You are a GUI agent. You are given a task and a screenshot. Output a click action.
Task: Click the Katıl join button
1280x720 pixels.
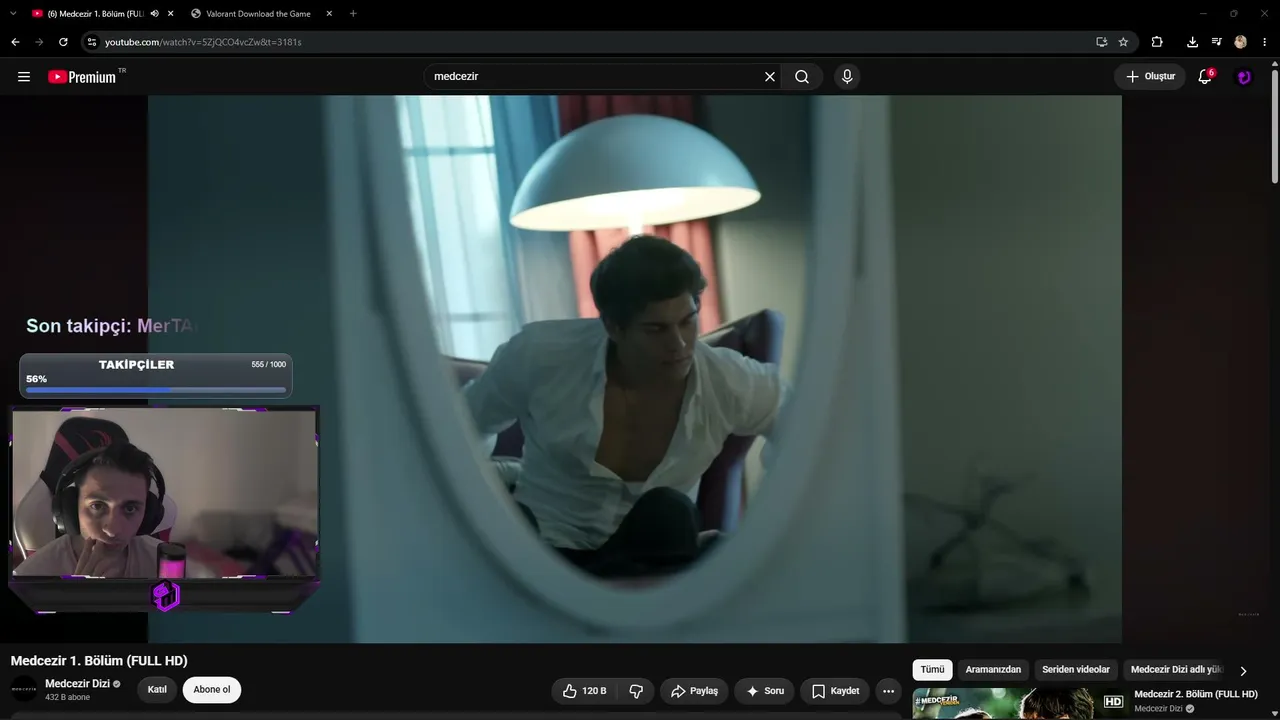[x=157, y=690]
